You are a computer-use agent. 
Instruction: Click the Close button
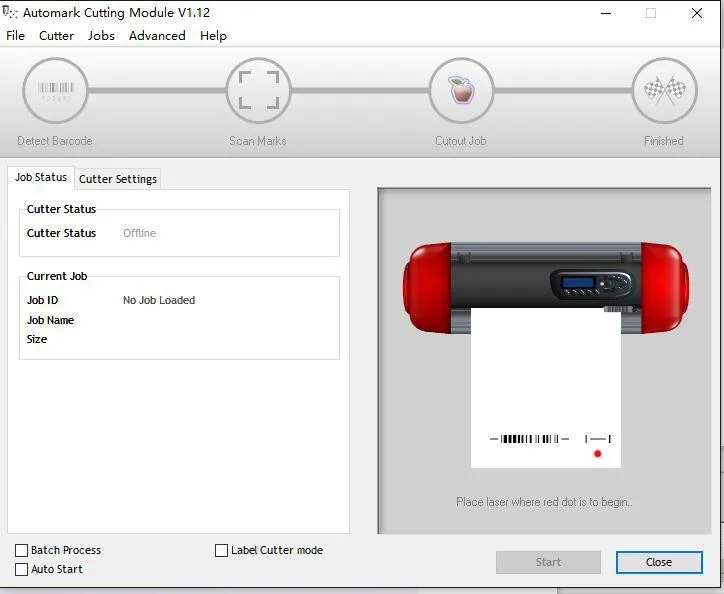coord(659,562)
